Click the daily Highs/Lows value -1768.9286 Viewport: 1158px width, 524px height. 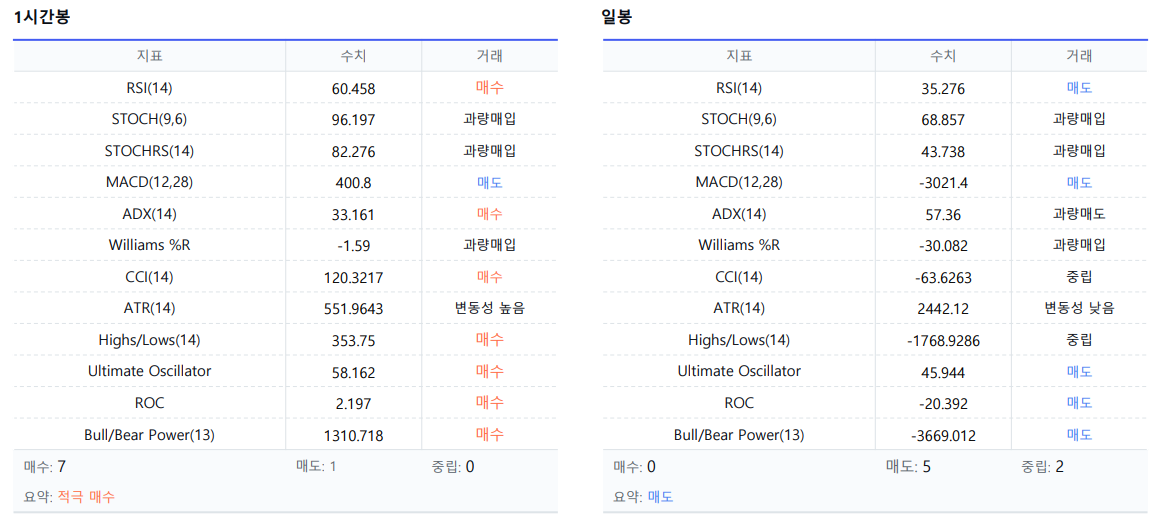click(x=943, y=342)
